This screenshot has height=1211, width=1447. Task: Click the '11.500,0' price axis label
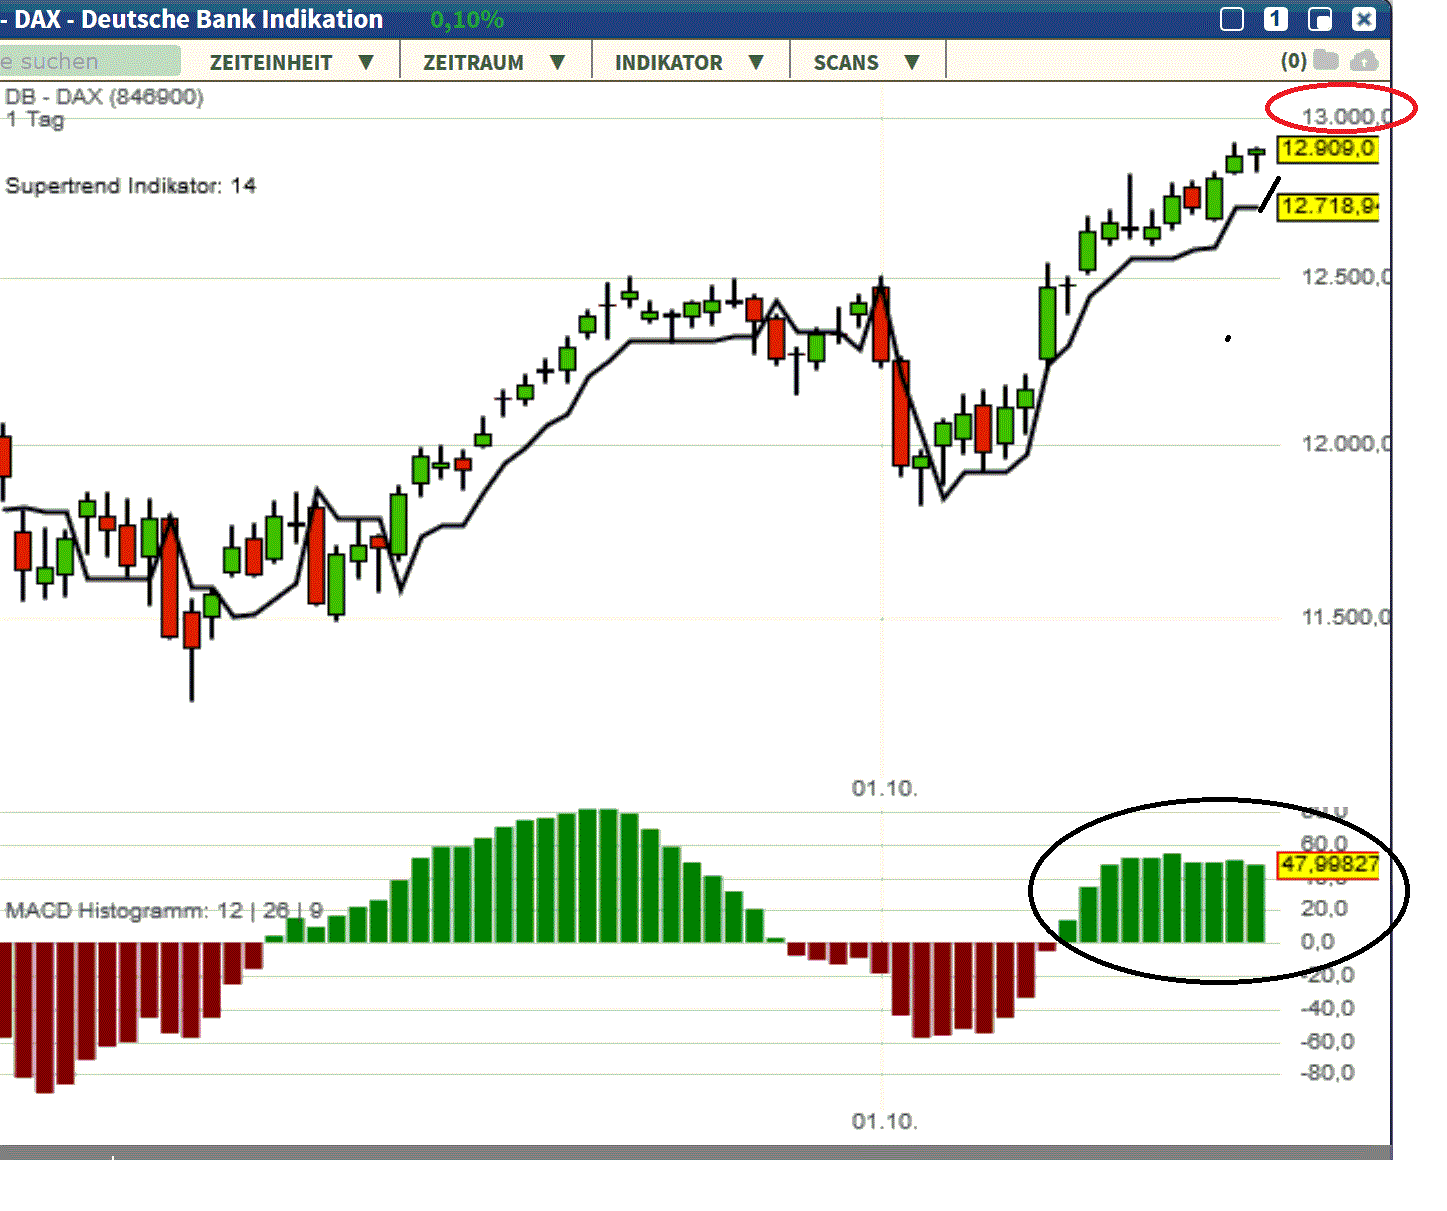click(1346, 617)
